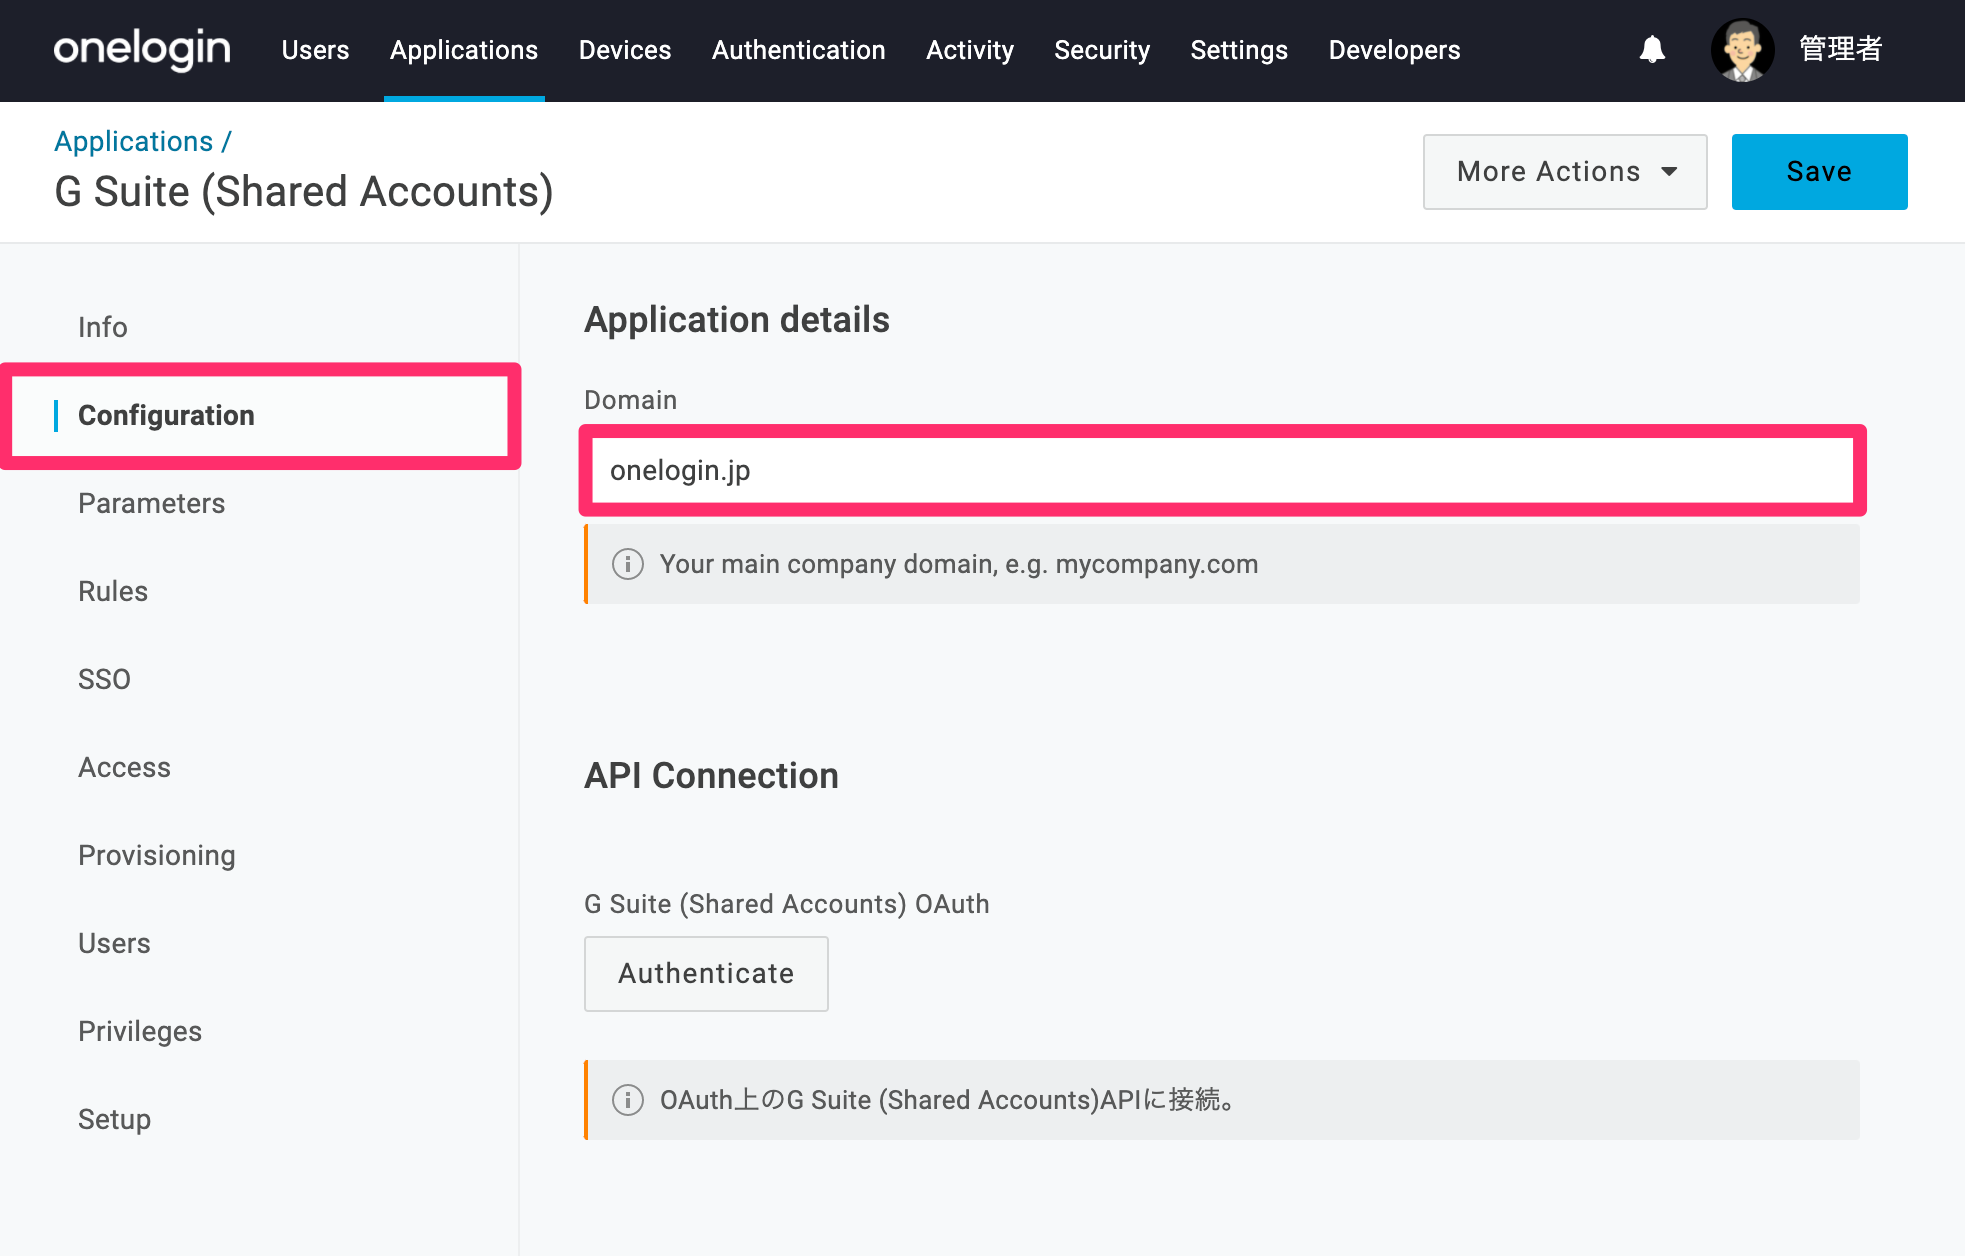
Task: Click the 'Your main company domain' hint text
Action: point(959,564)
